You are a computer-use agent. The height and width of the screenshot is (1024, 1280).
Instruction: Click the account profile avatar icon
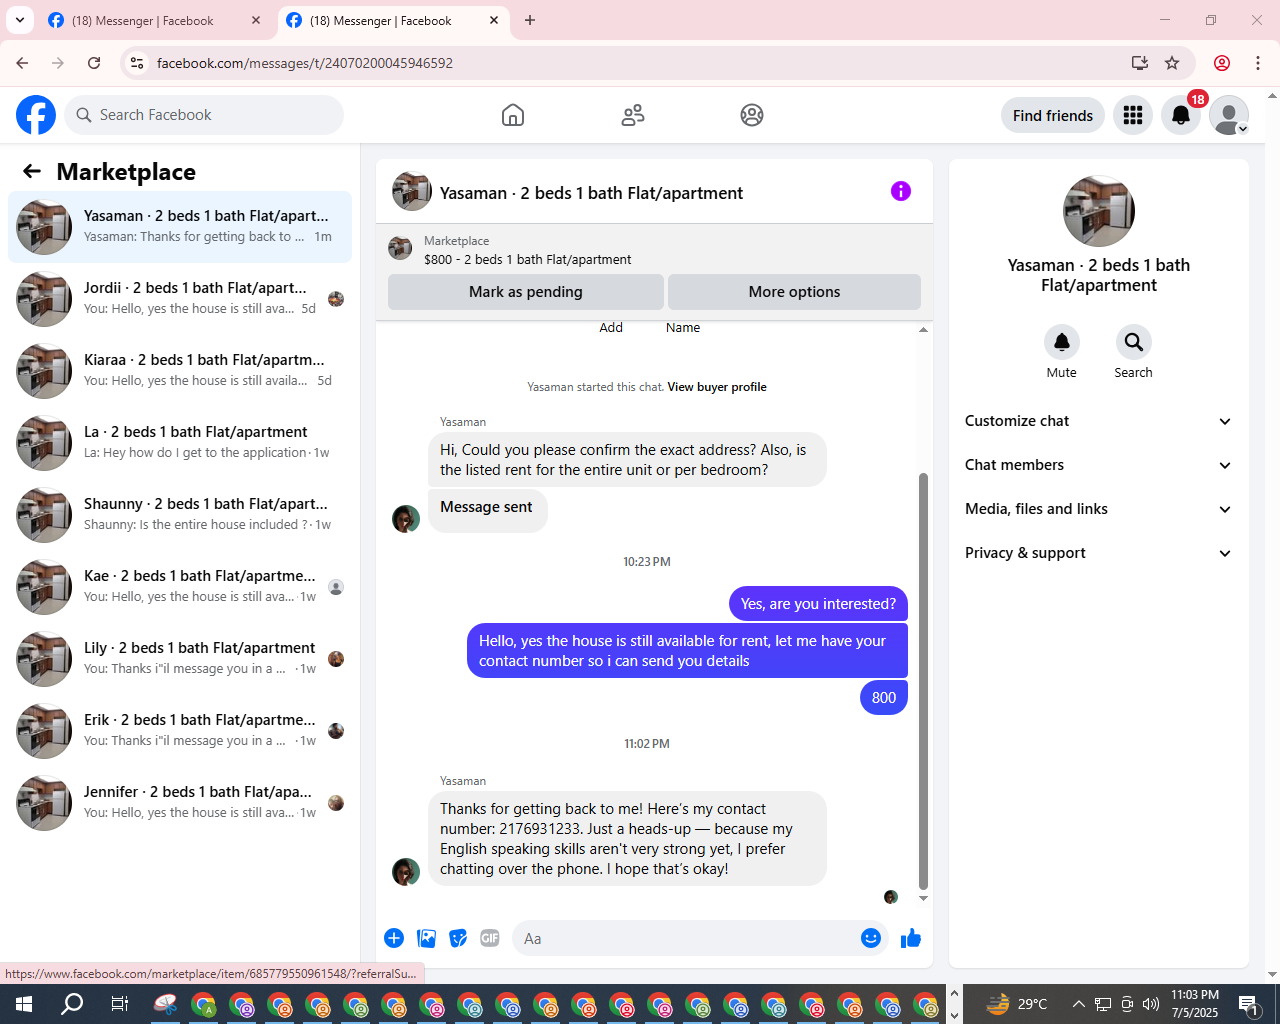tap(1229, 115)
